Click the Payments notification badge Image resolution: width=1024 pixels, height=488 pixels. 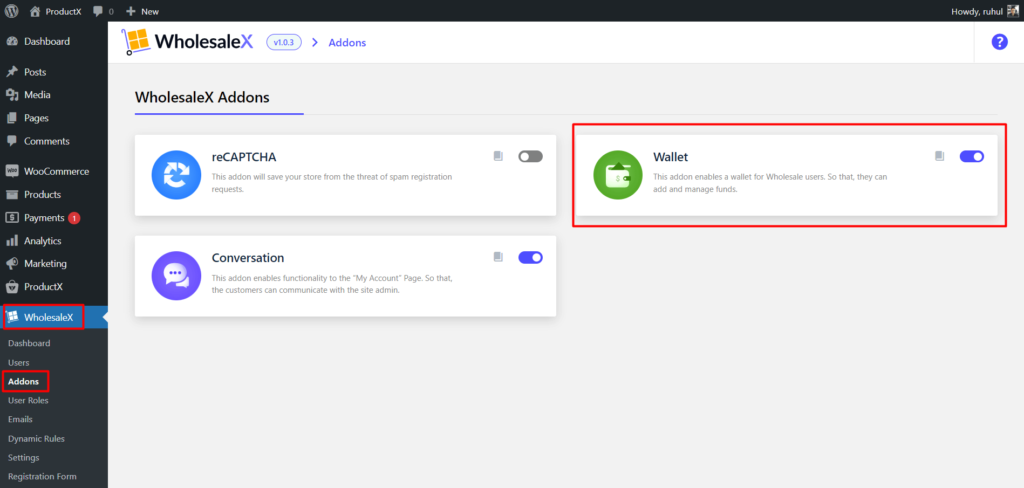click(74, 218)
